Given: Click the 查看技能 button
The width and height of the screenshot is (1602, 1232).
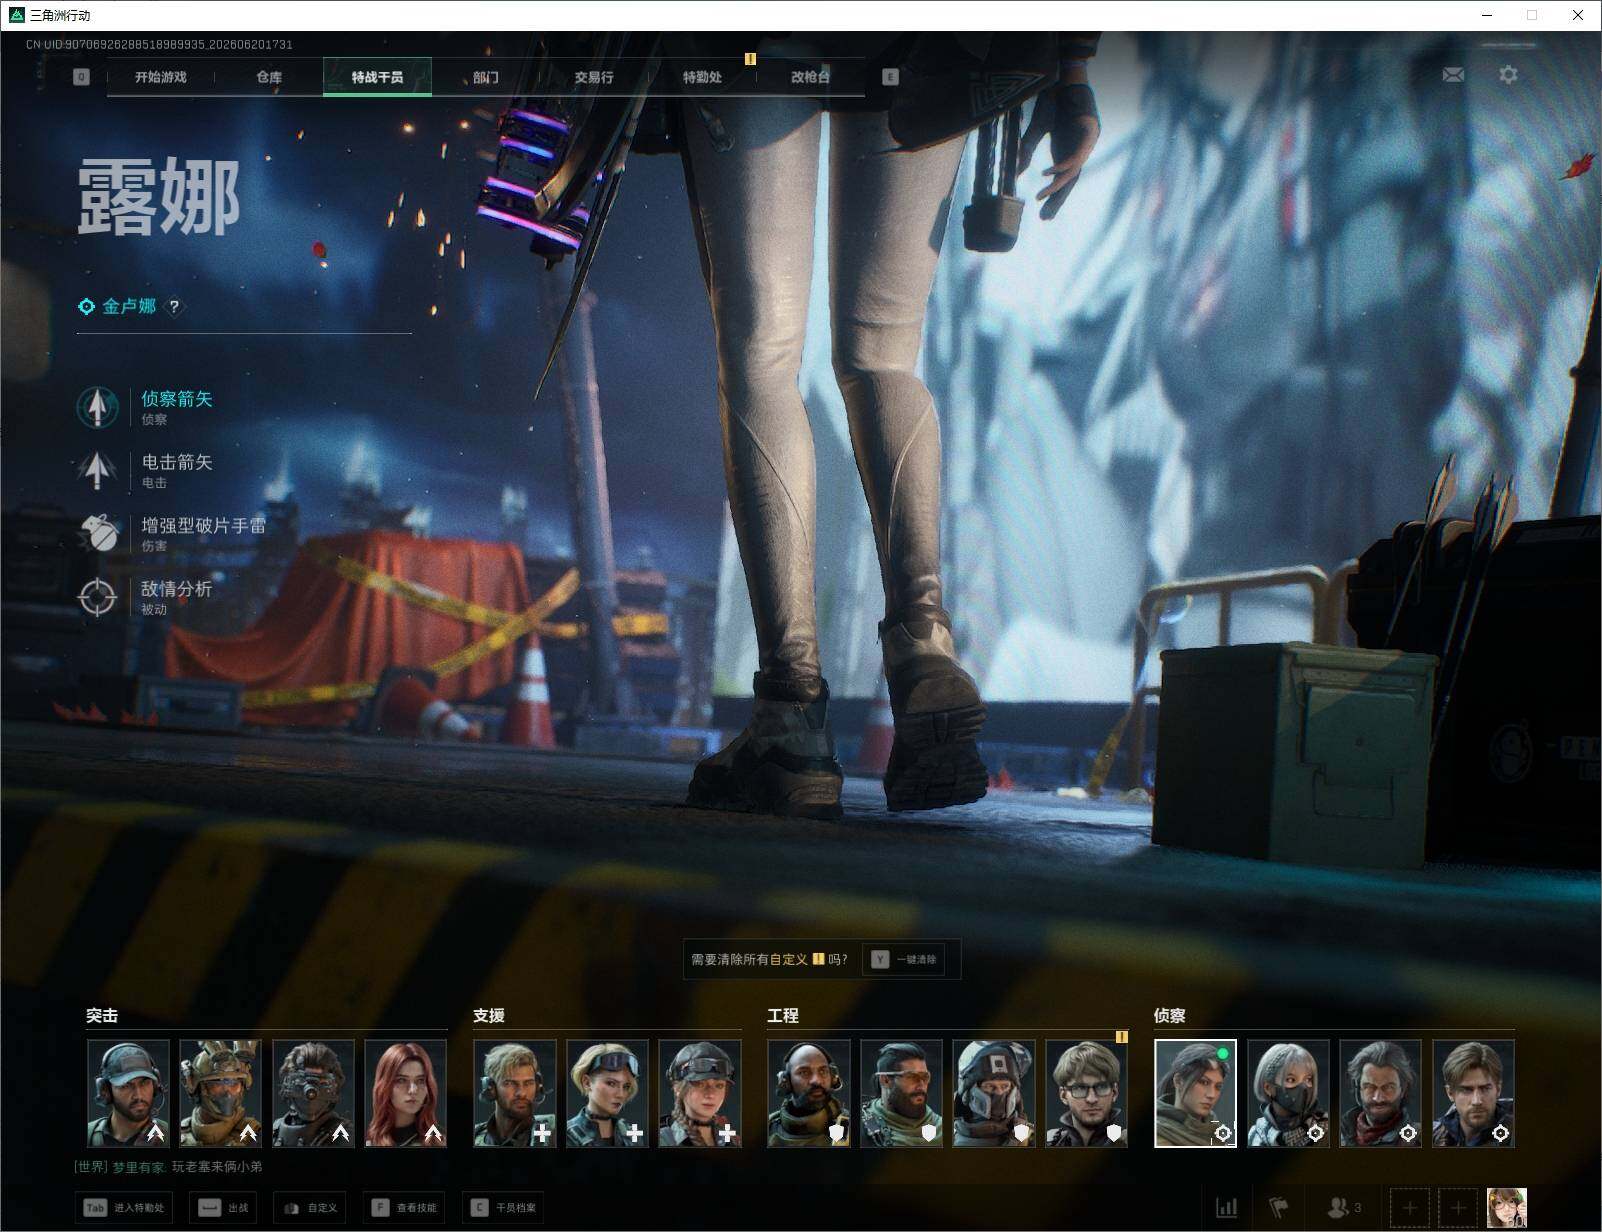Looking at the screenshot, I should (x=404, y=1208).
